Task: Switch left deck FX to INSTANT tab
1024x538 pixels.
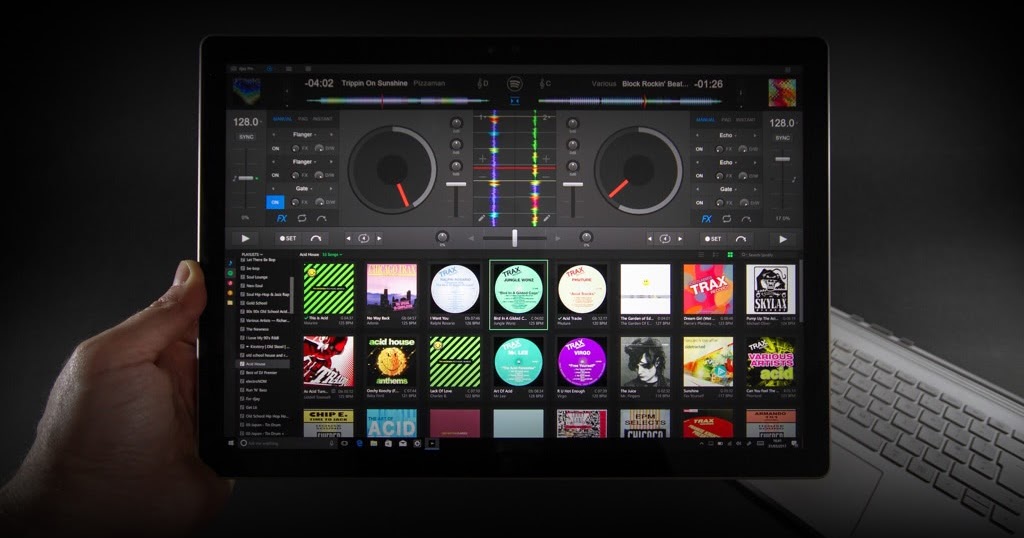Action: coord(323,119)
